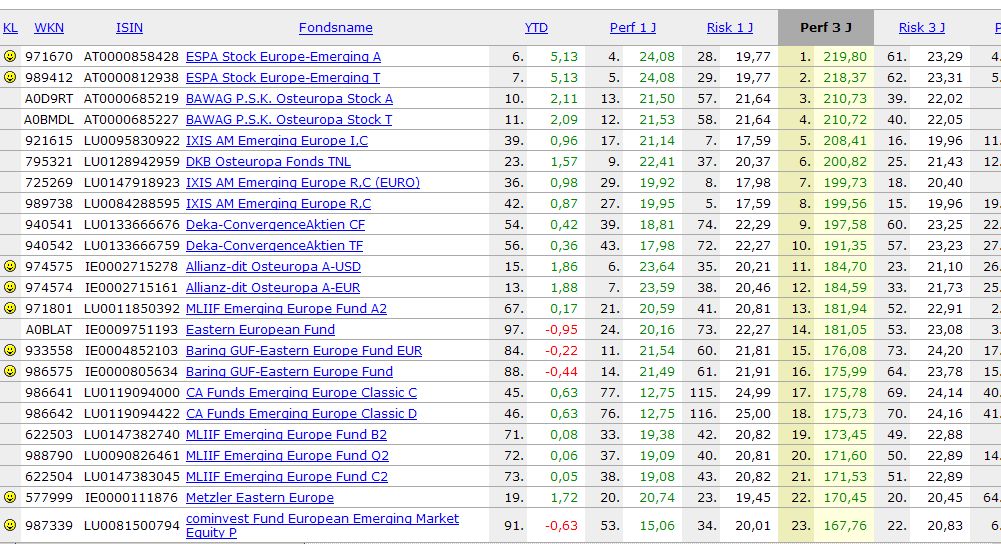Select Perf 3 J value 200,82
The width and height of the screenshot is (1001, 544).
(845, 162)
